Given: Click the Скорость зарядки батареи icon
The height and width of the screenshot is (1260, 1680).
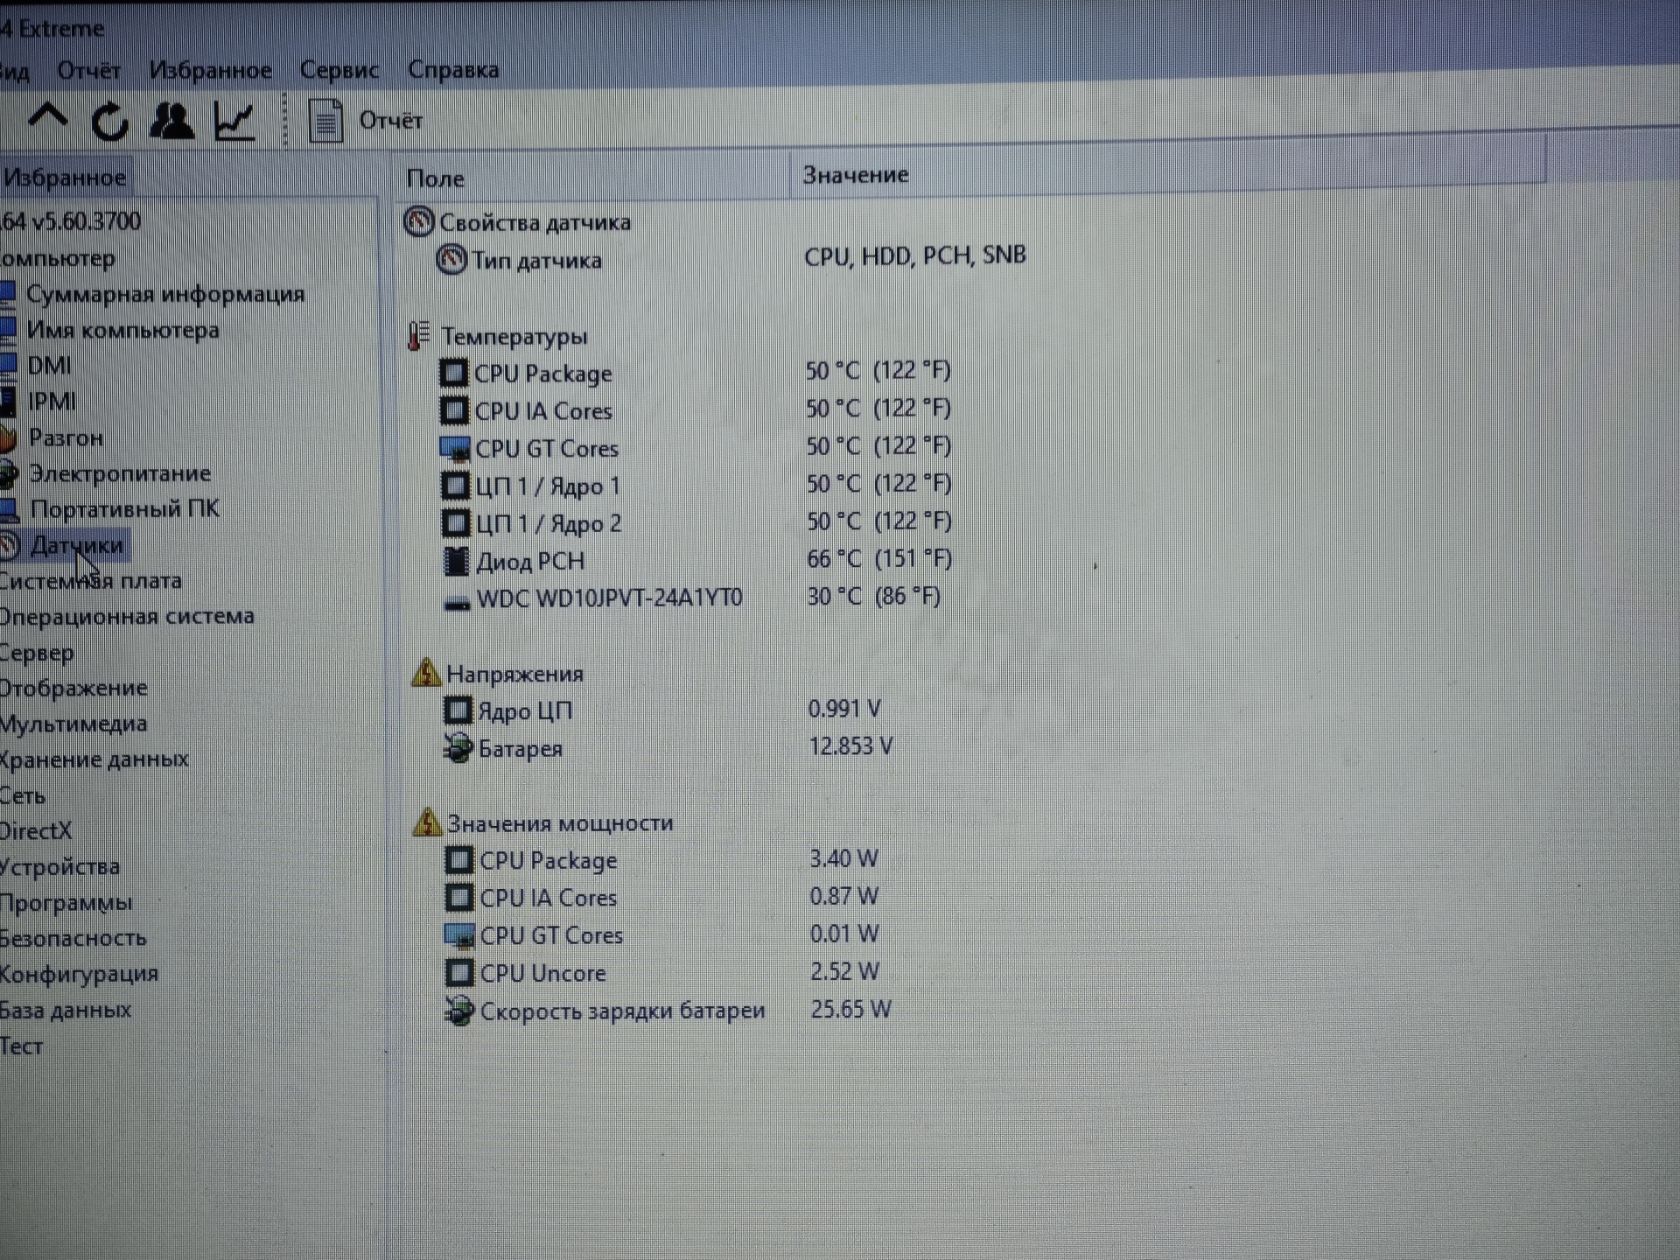Looking at the screenshot, I should (459, 1010).
